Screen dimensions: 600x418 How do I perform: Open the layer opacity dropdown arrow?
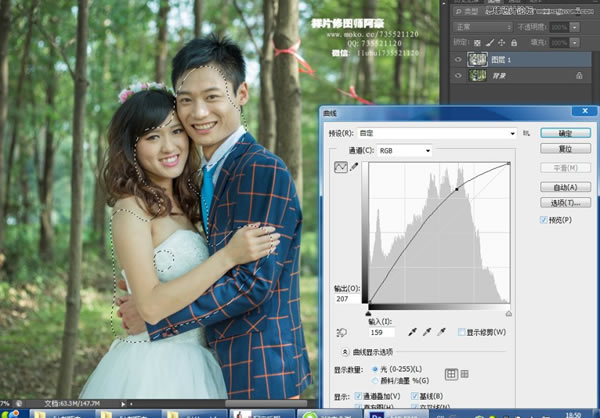coord(574,27)
